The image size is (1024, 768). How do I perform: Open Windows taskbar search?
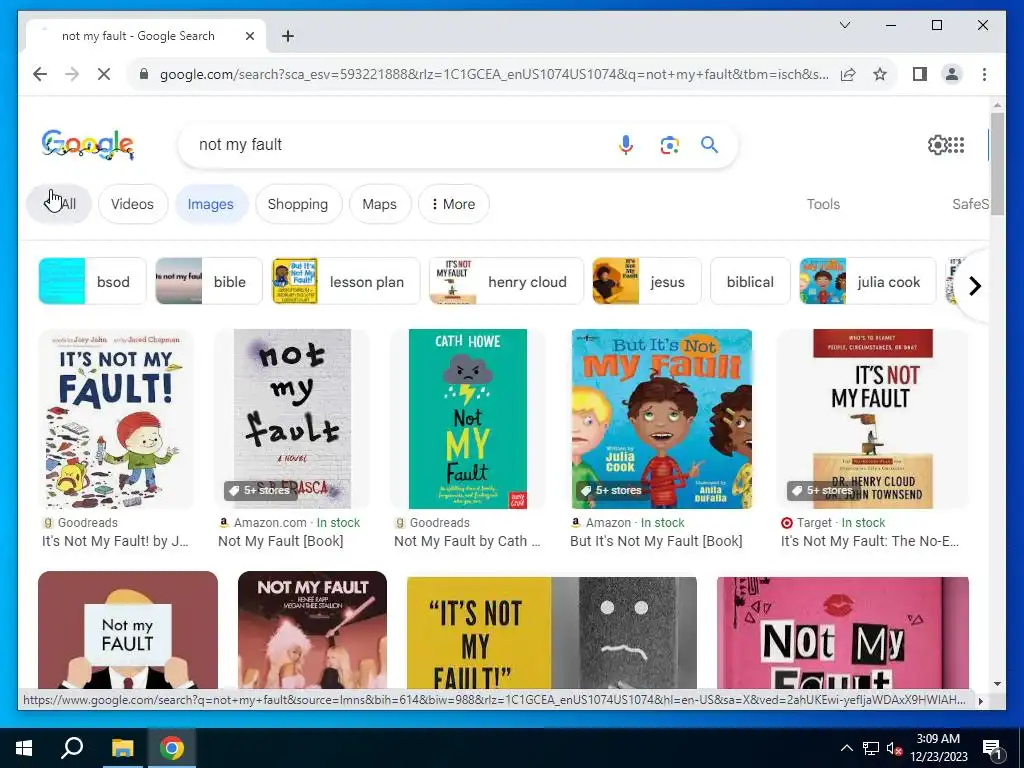point(72,748)
